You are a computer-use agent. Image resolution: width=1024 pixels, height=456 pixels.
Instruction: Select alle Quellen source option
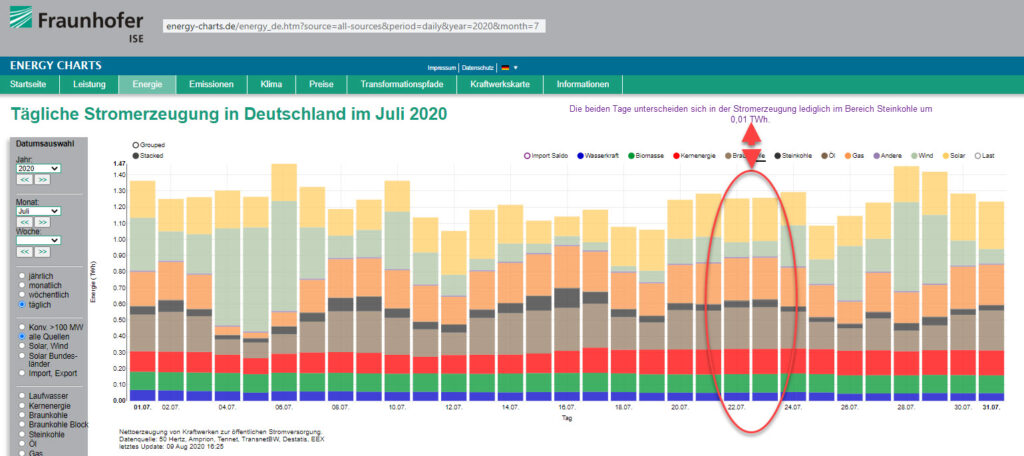pos(22,336)
